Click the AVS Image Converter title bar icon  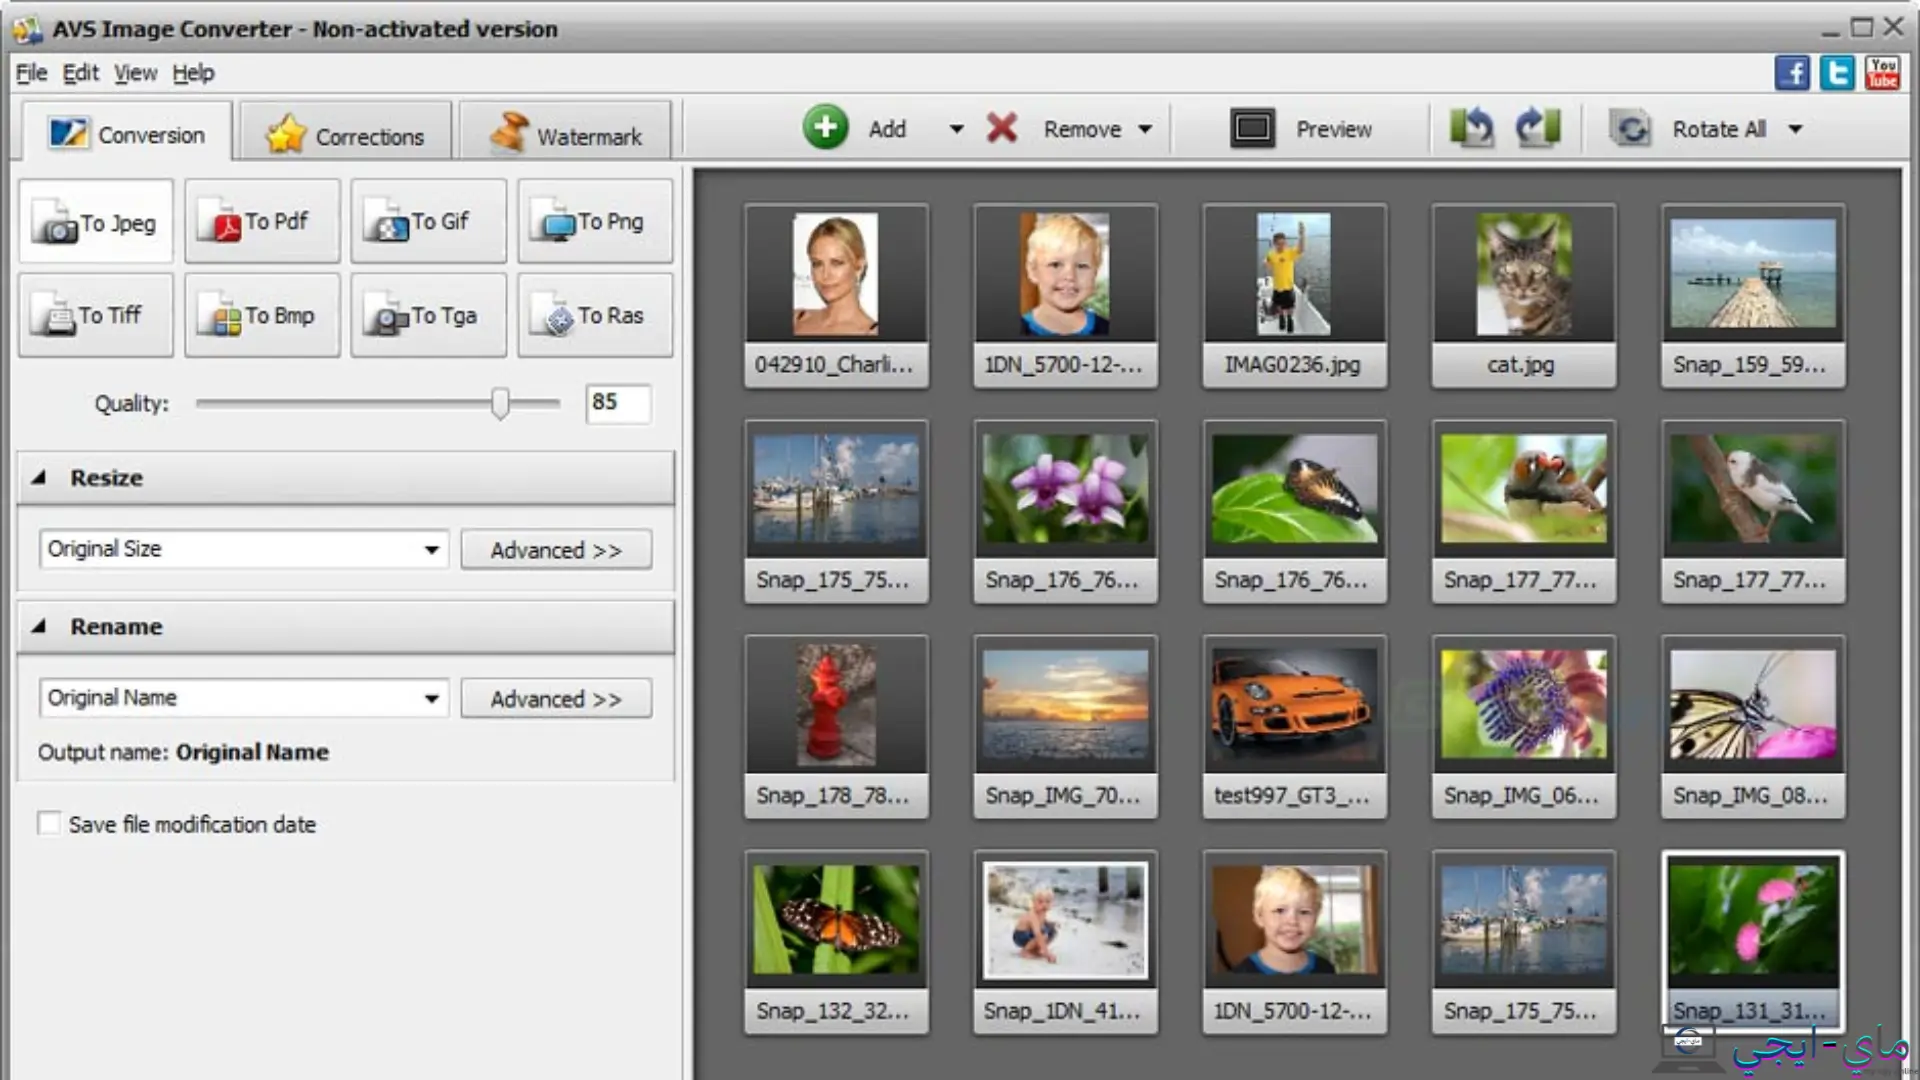(x=28, y=29)
